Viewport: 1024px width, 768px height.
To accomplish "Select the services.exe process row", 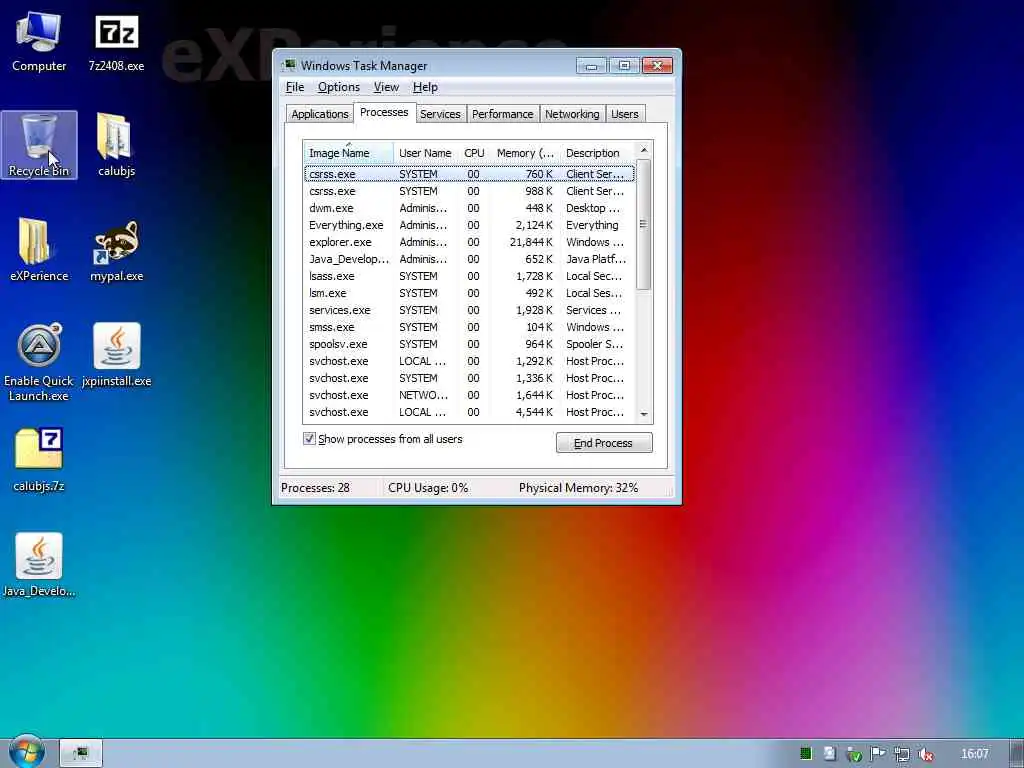I will (469, 310).
